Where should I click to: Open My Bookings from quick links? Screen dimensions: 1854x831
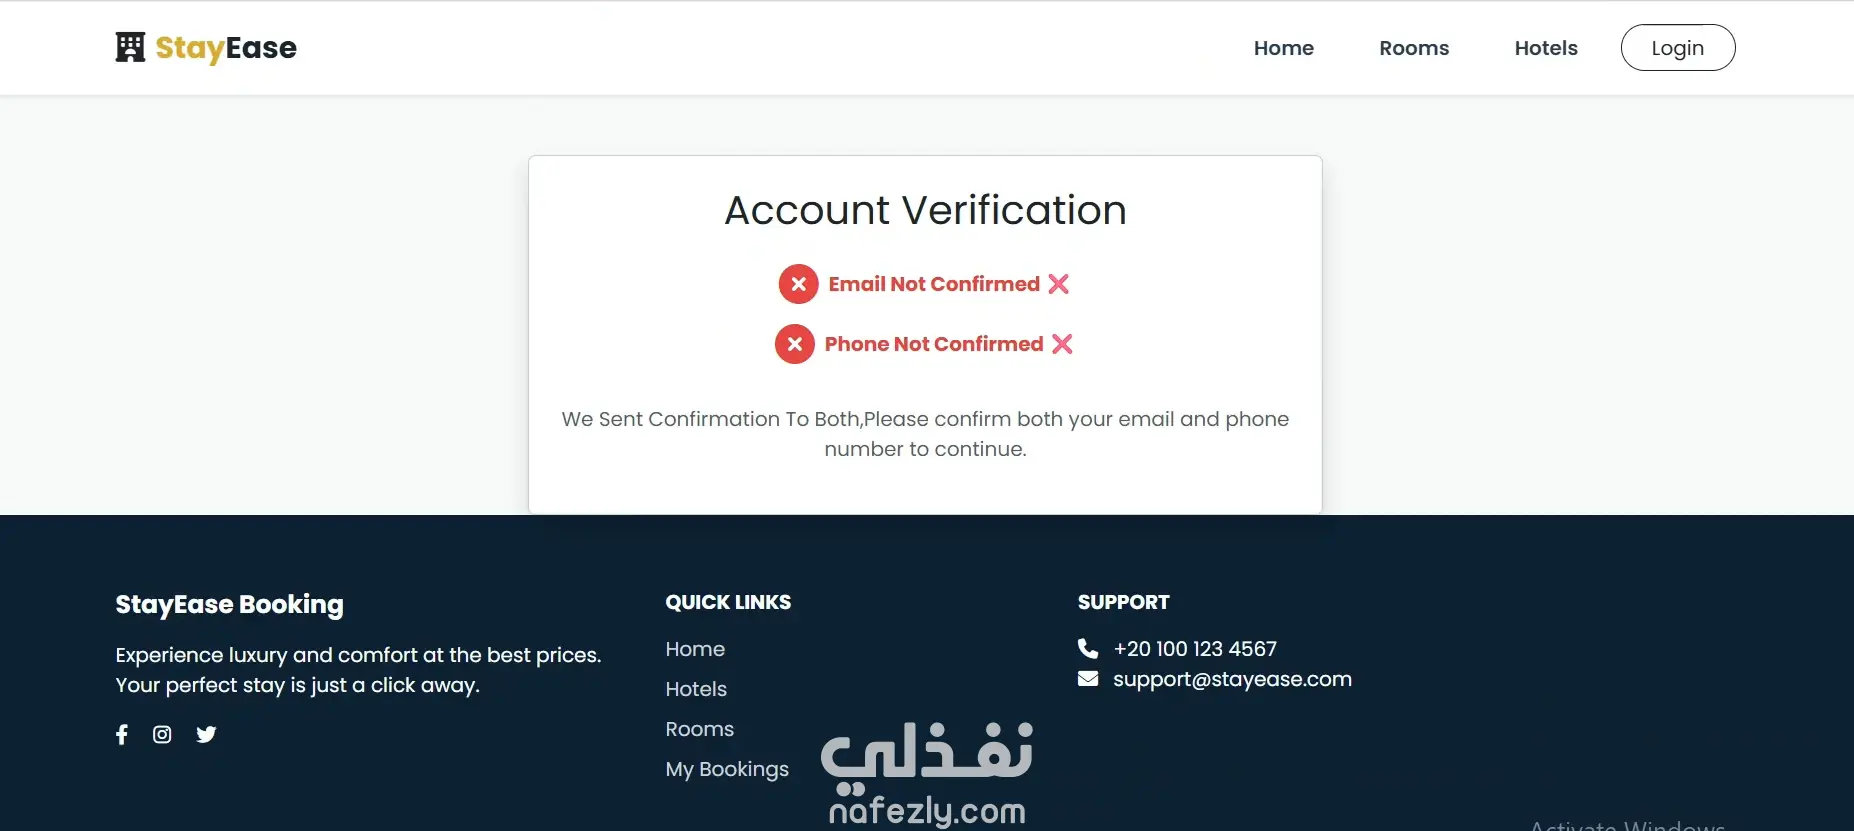[x=727, y=769]
